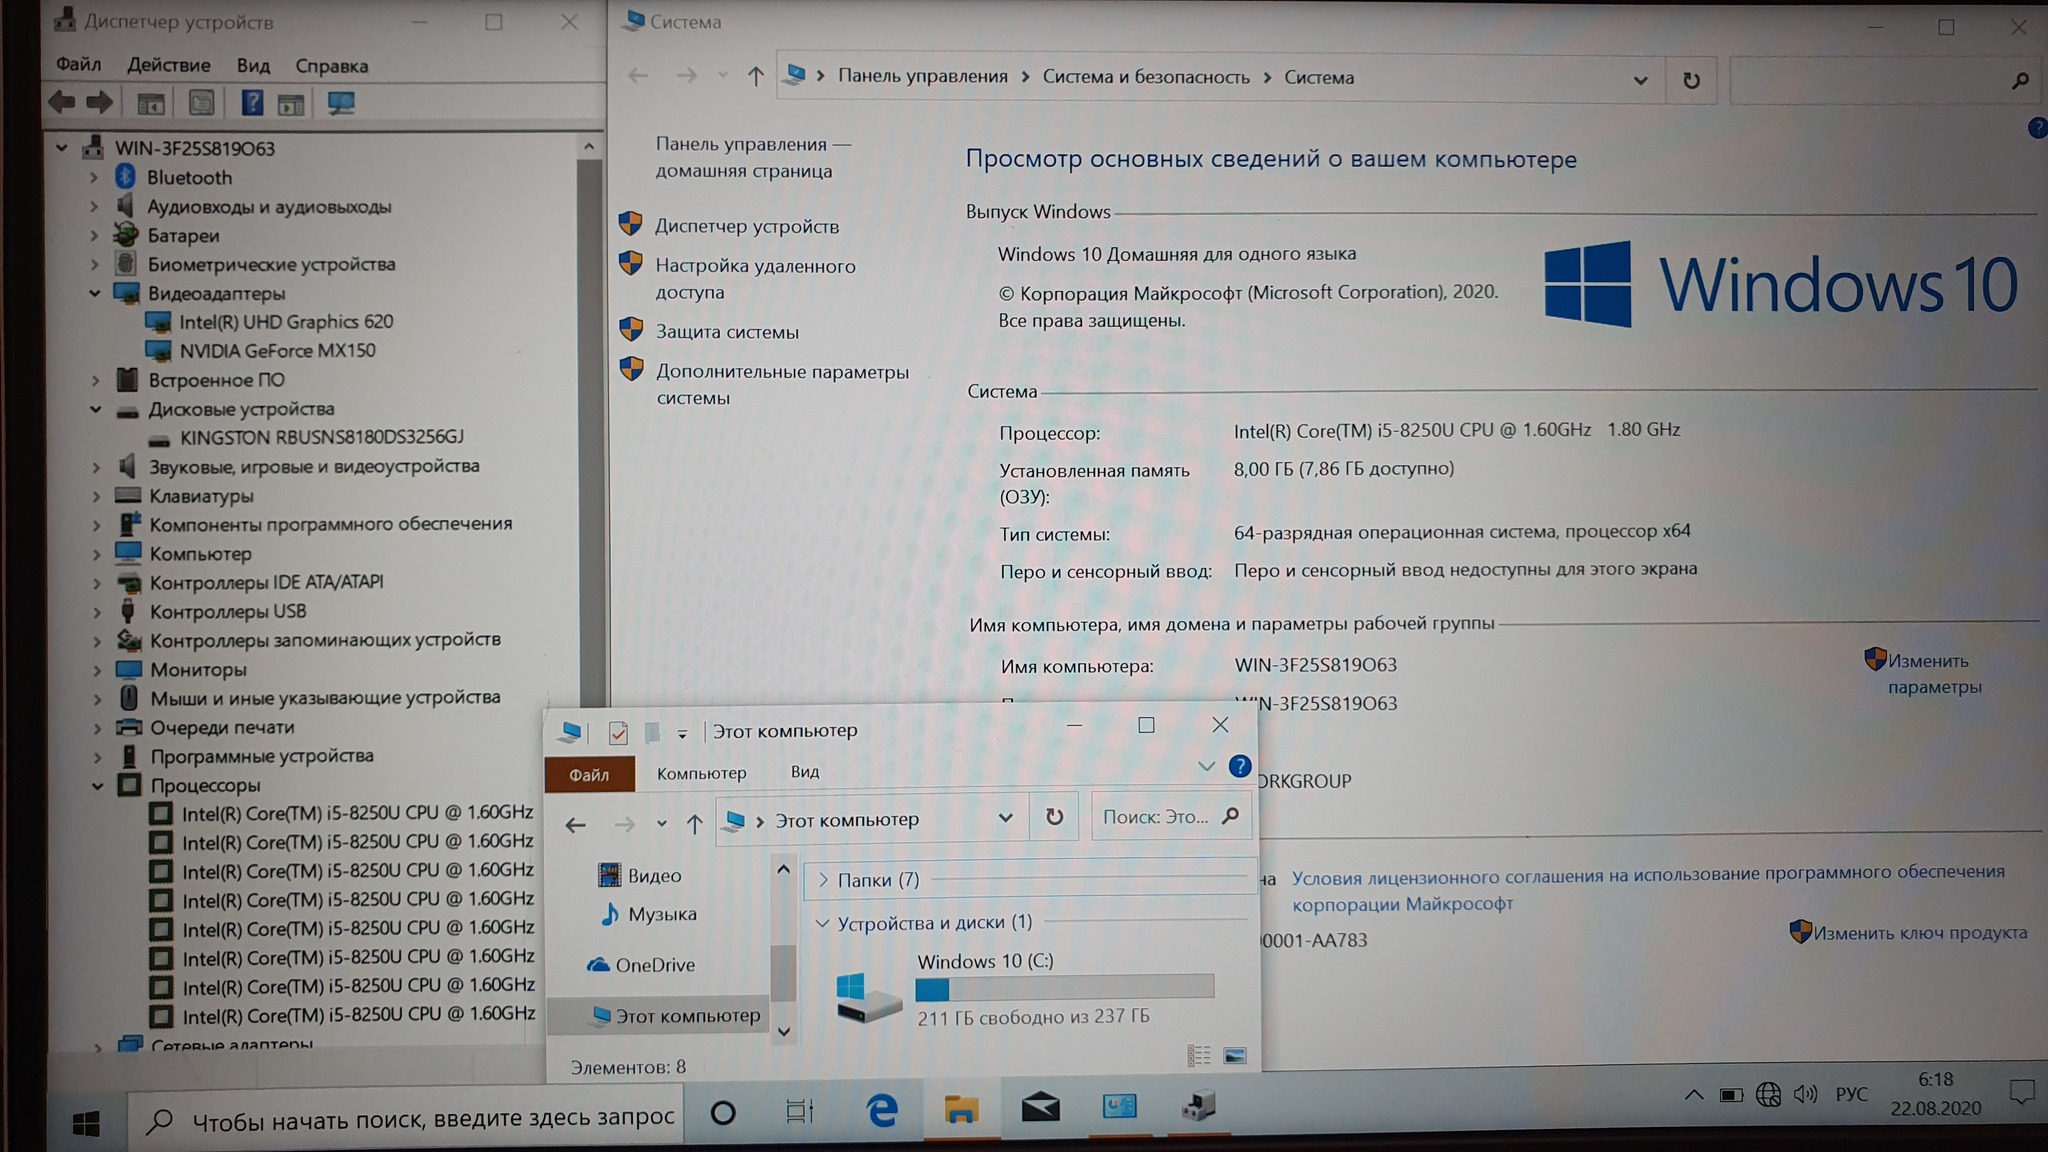Switch to large icons view in Explorer
This screenshot has width=2048, height=1152.
[1235, 1056]
